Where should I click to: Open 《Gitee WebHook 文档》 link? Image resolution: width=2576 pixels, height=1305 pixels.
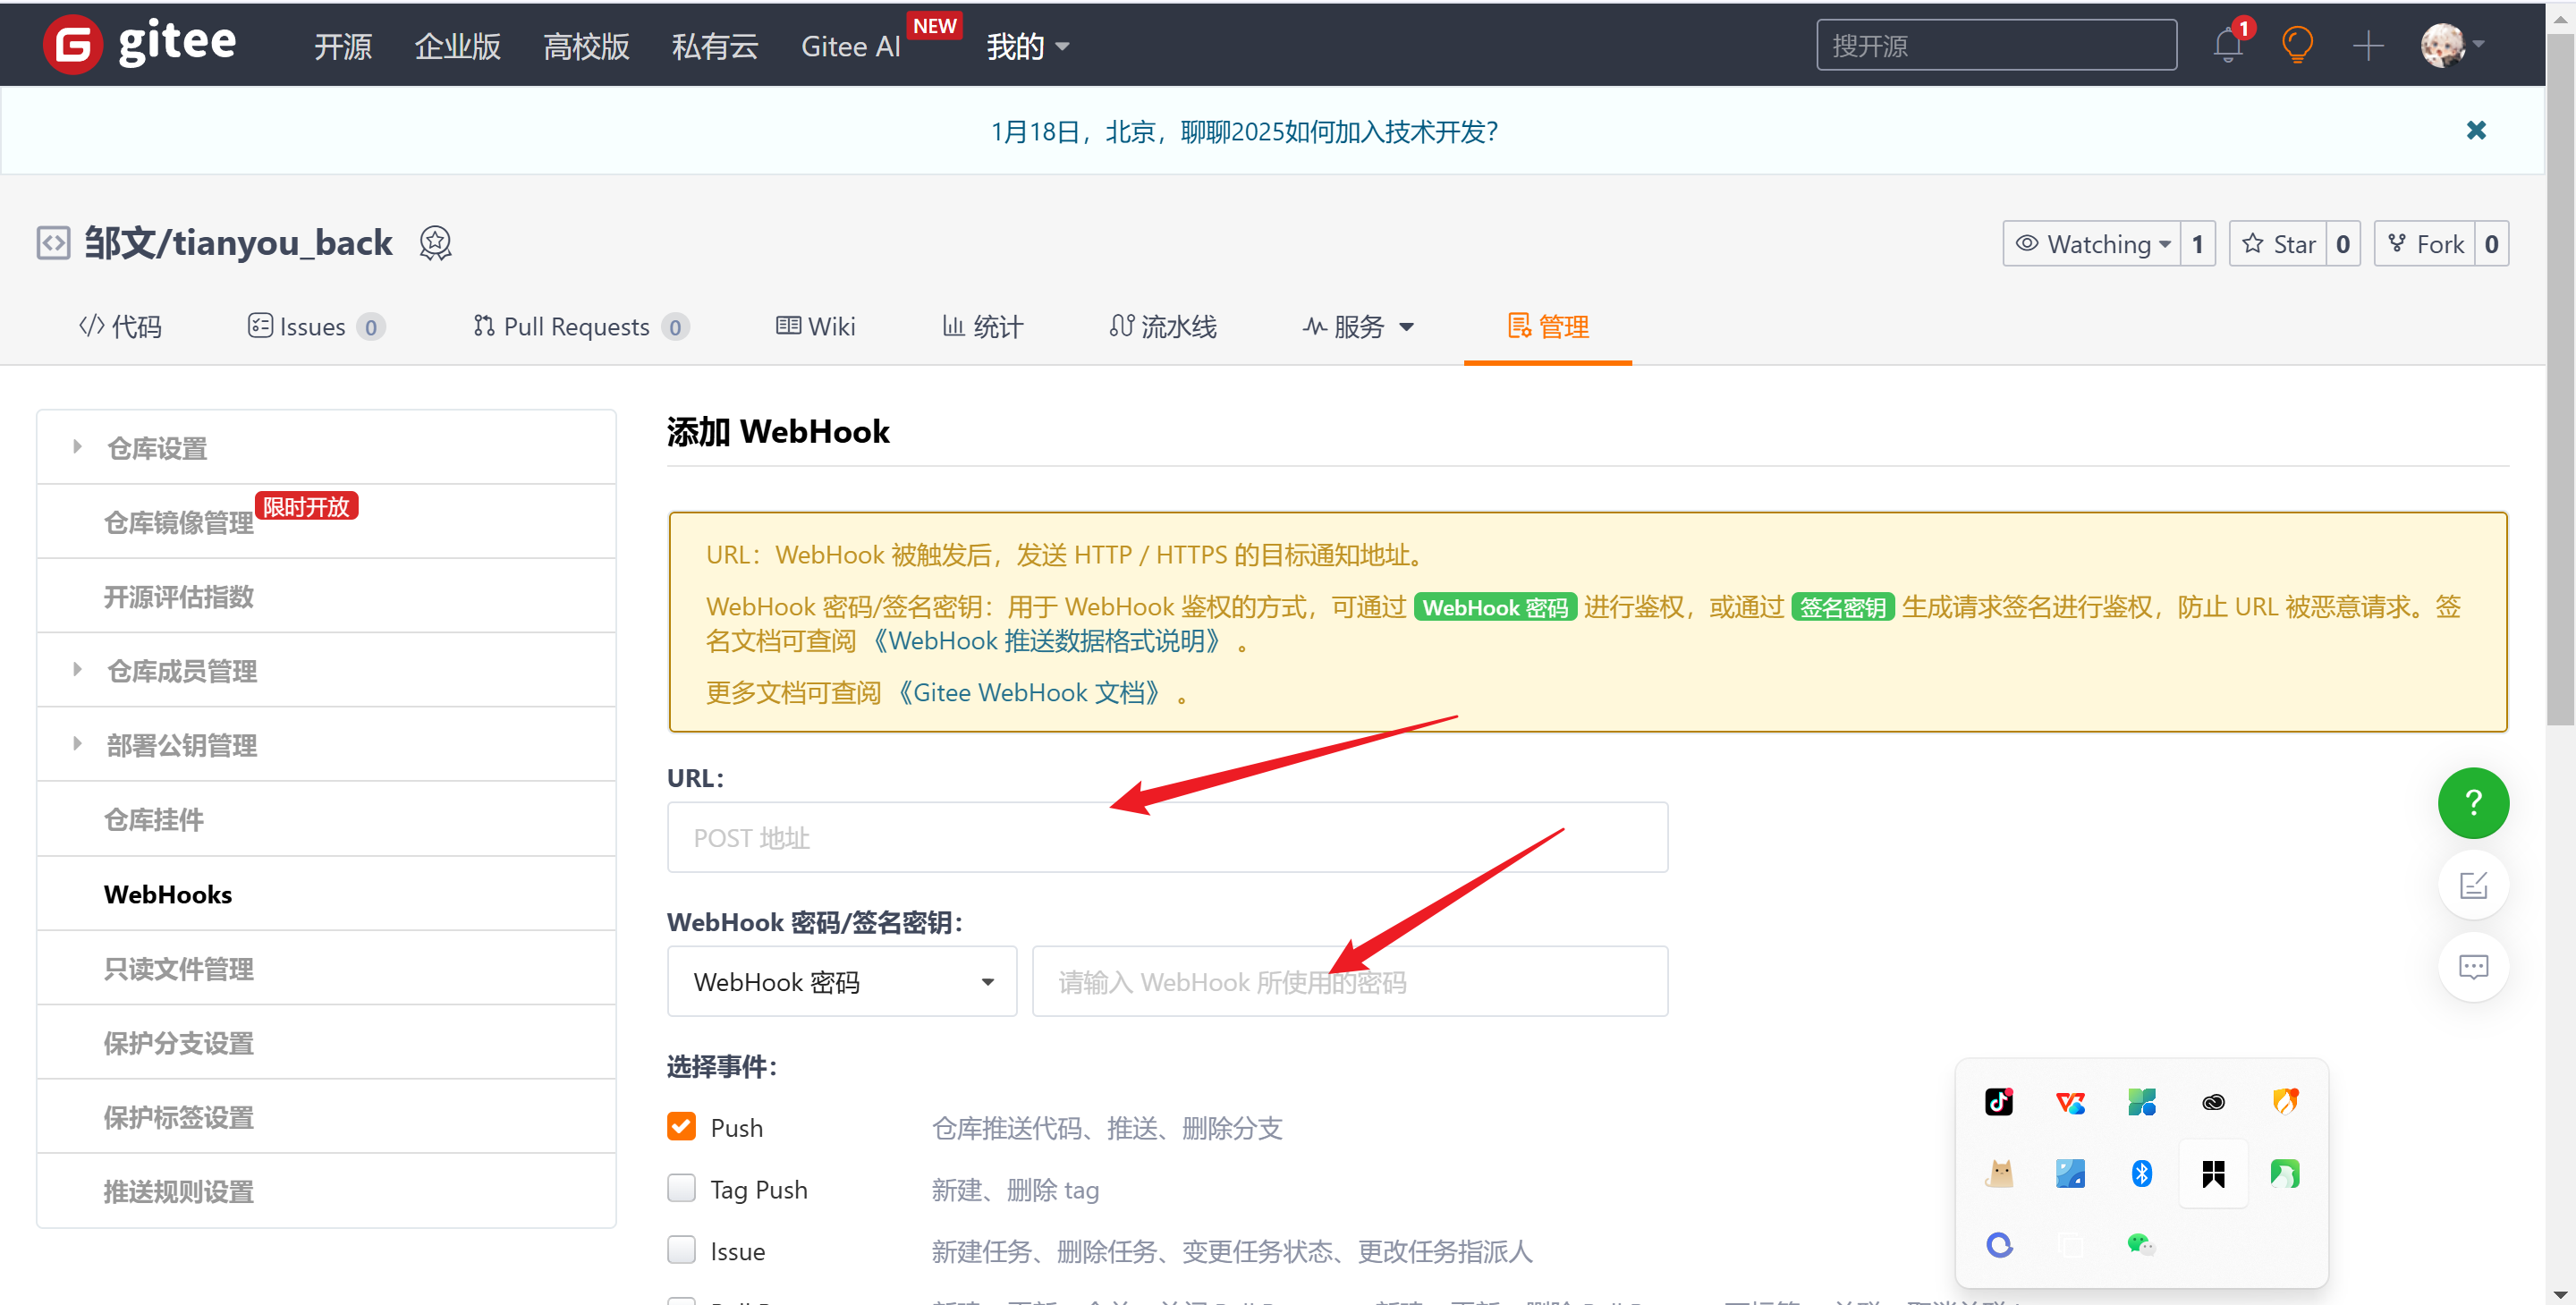[x=1028, y=692]
